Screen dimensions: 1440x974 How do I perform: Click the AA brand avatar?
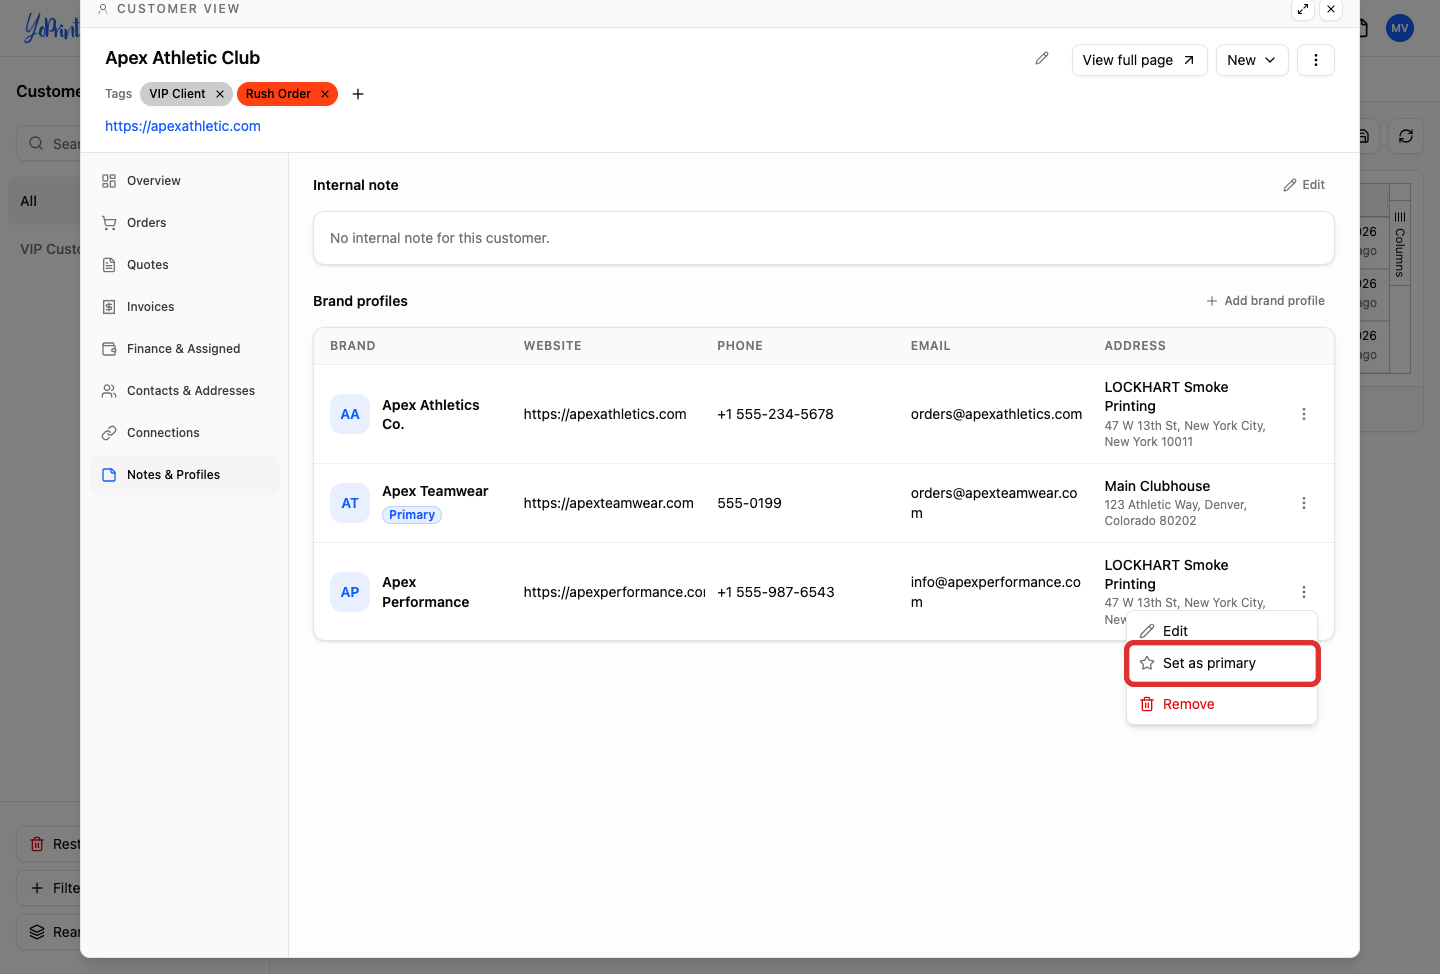point(350,414)
